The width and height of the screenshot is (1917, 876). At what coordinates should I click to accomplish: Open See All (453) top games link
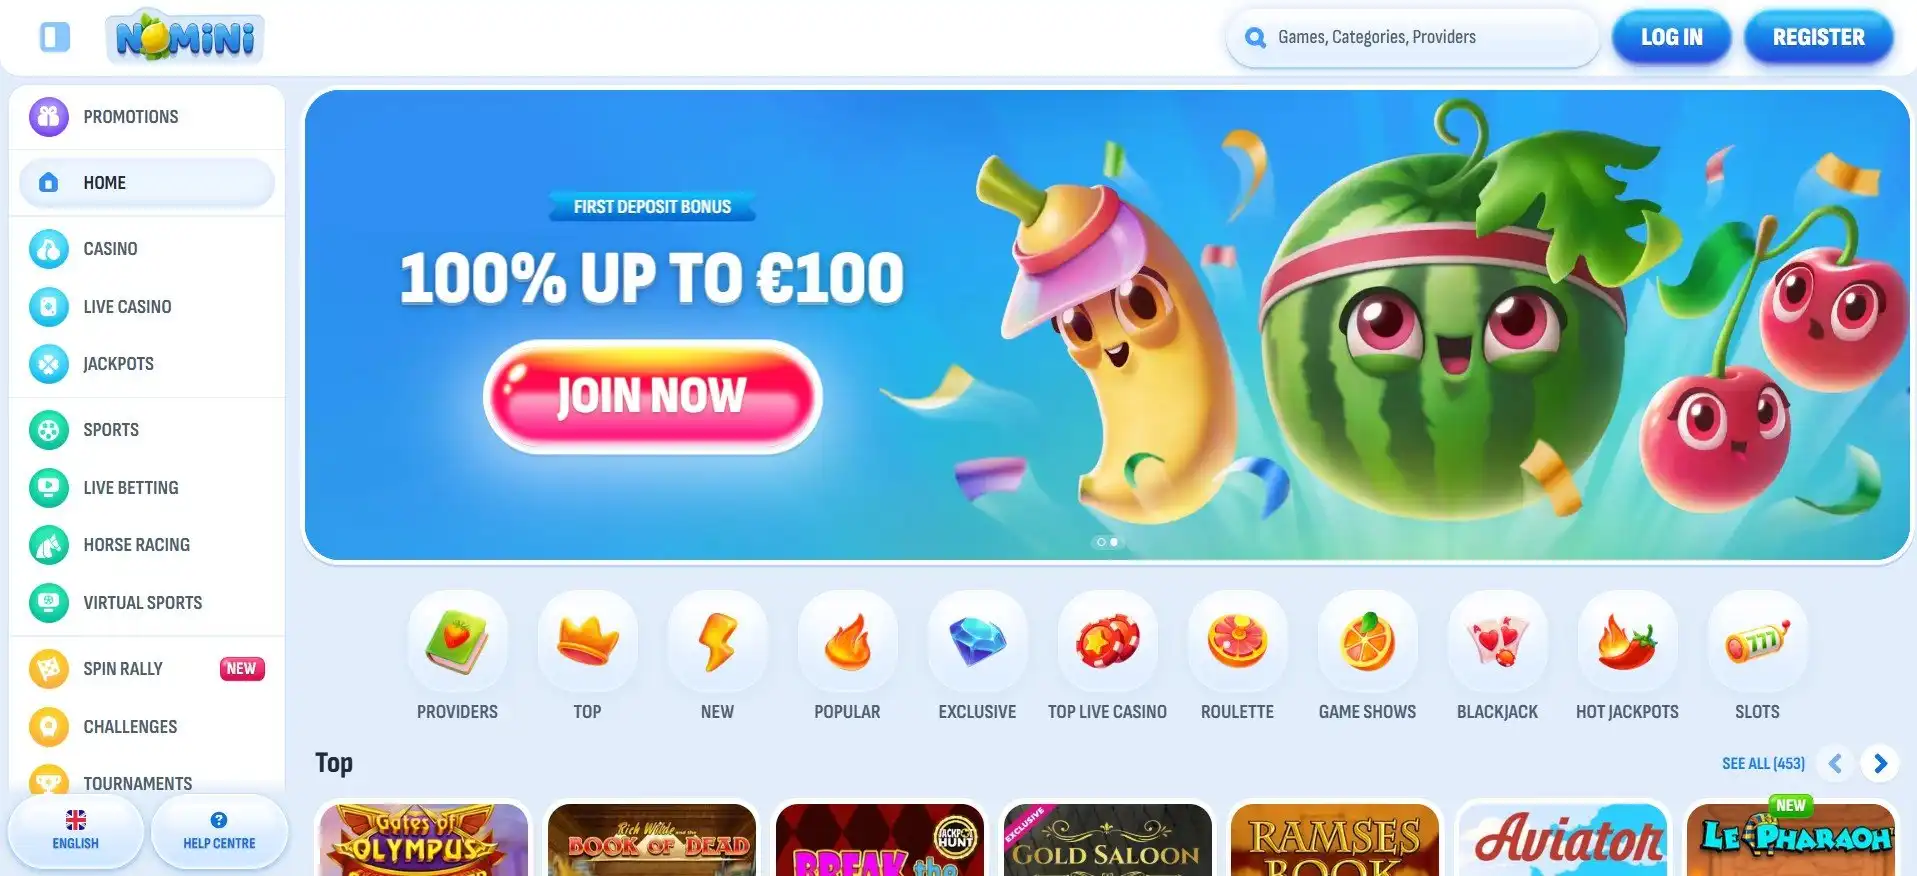[1763, 763]
